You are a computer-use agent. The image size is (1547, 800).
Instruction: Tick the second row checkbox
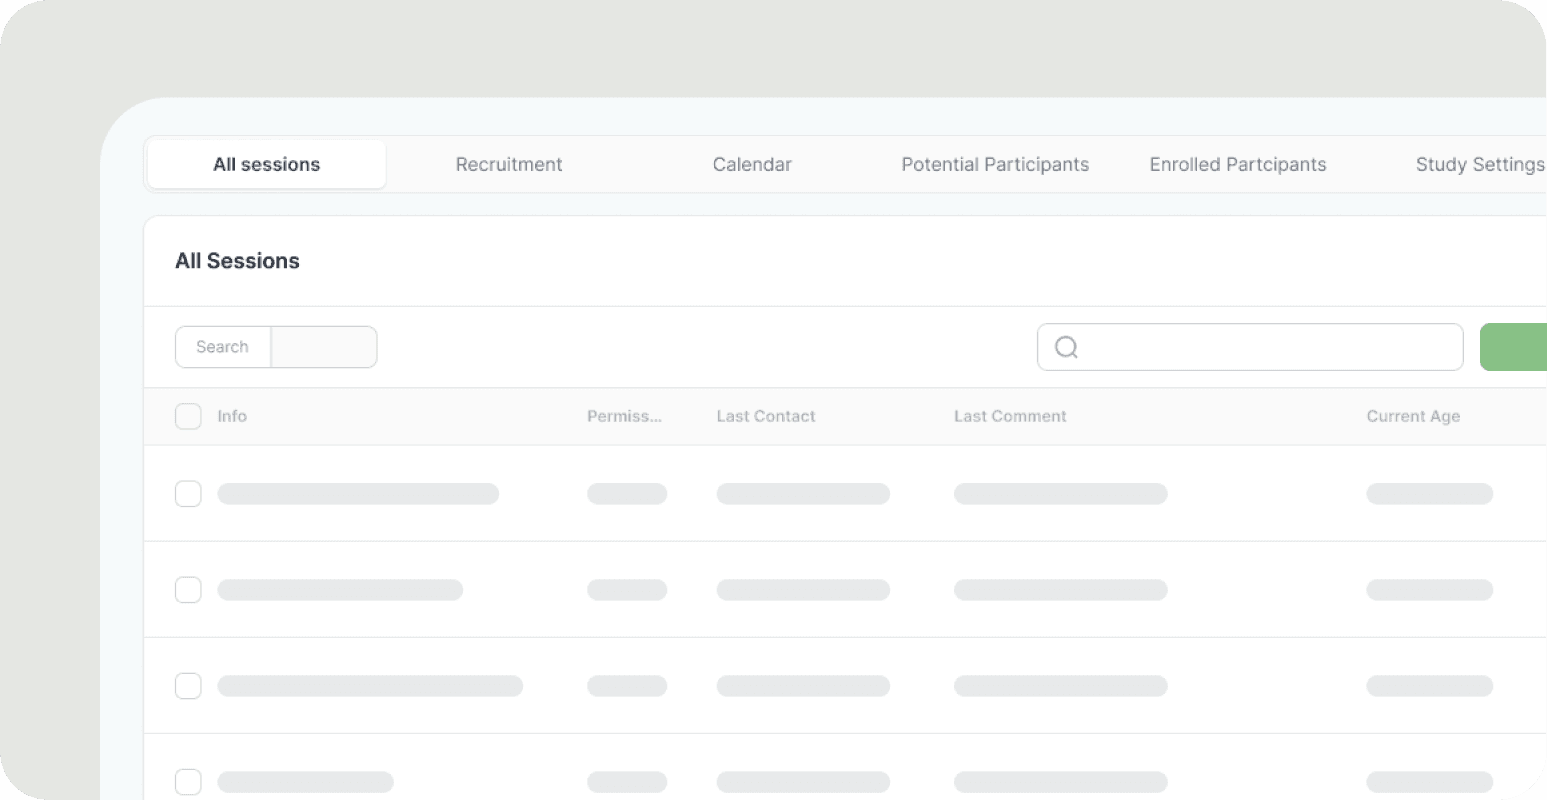coord(188,590)
